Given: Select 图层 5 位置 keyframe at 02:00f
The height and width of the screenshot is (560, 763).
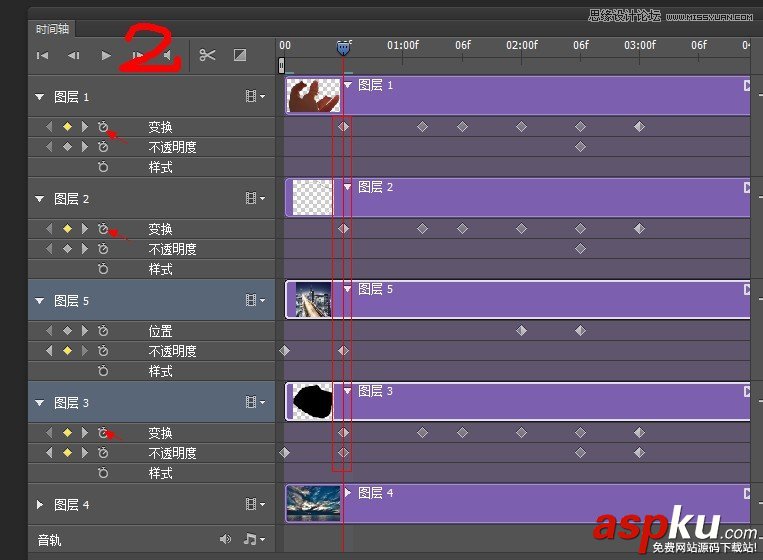Looking at the screenshot, I should click(x=521, y=331).
